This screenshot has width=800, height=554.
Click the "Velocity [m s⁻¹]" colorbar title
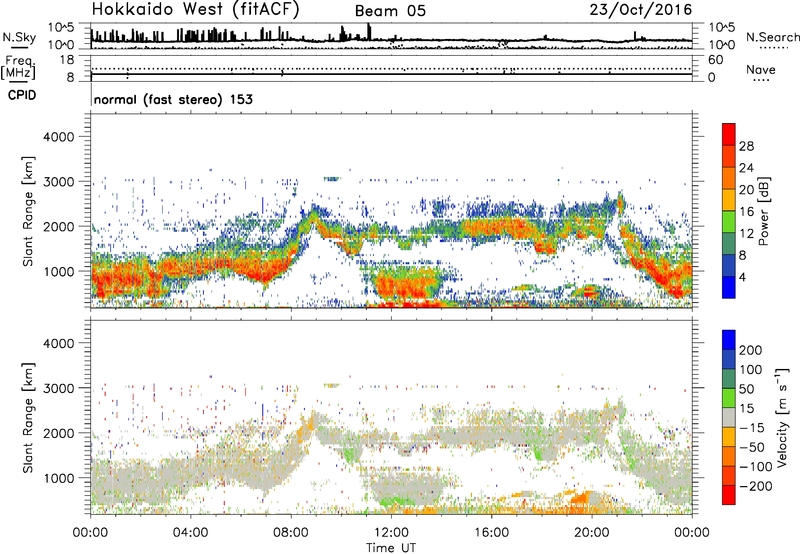pyautogui.click(x=782, y=417)
